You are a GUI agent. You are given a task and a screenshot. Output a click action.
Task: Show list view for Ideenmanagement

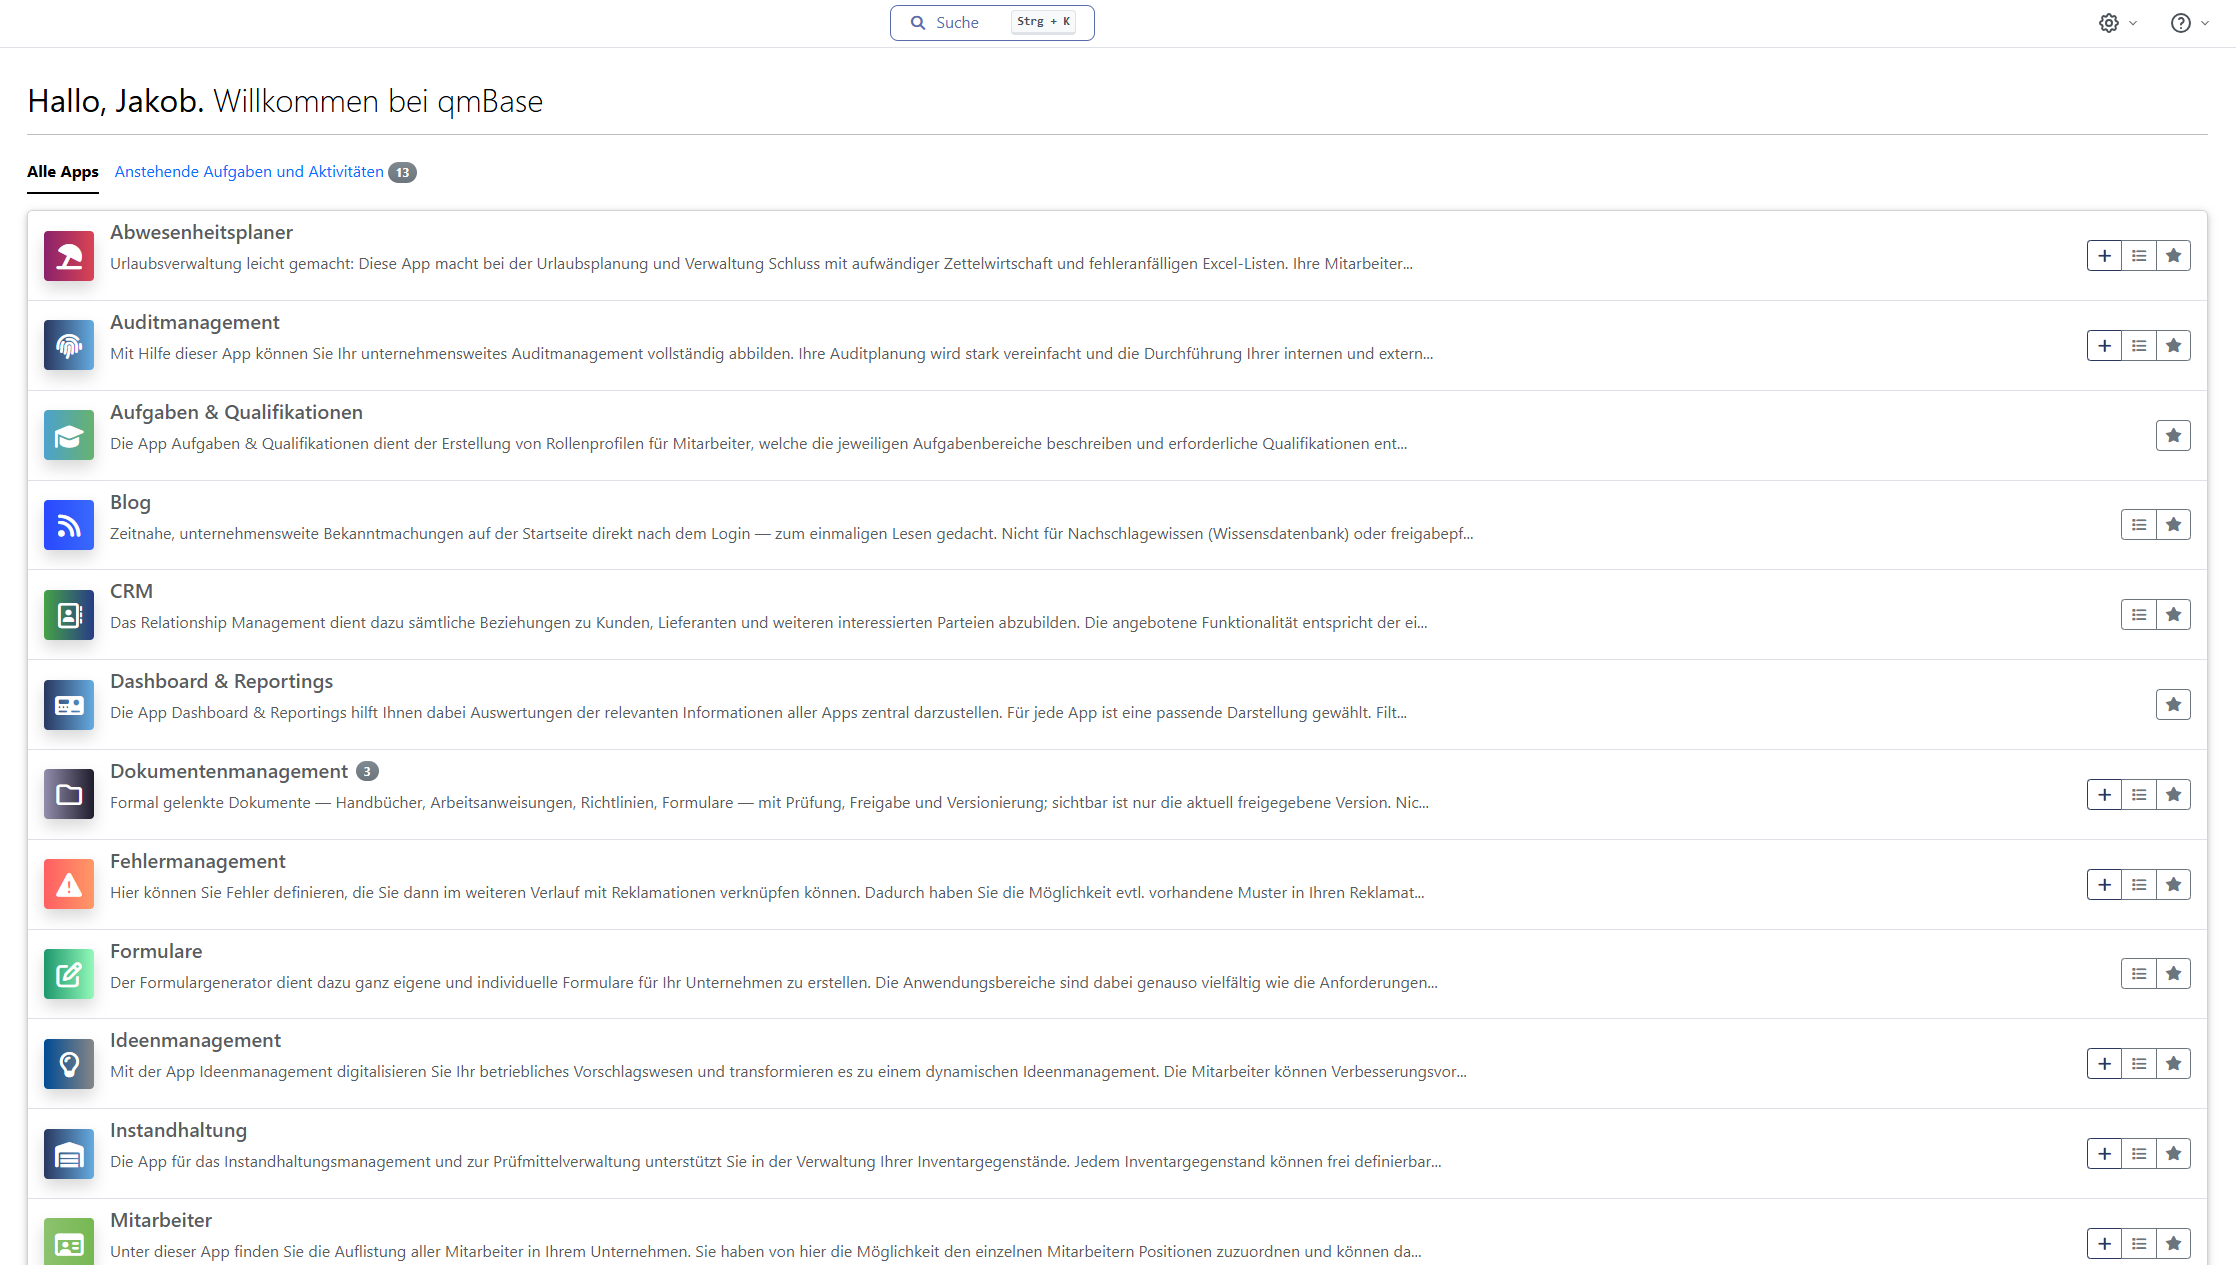[x=2139, y=1064]
